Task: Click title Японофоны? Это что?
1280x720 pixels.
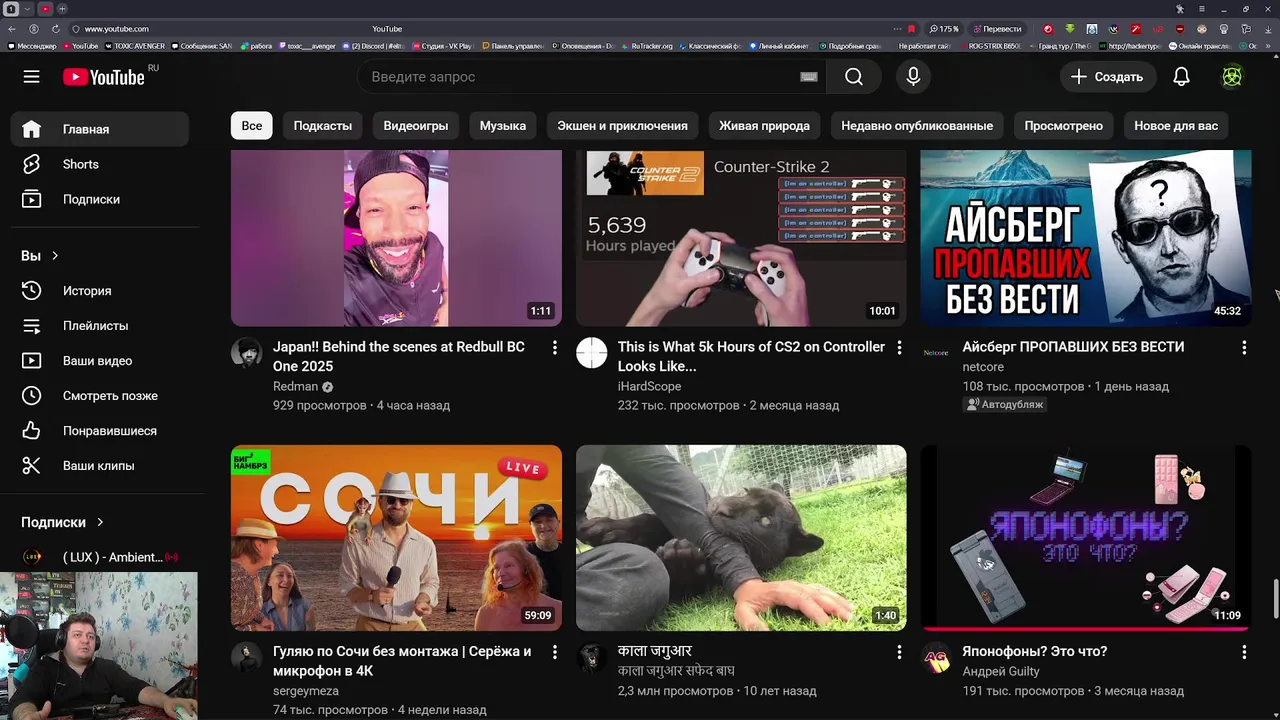Action: coord(1035,651)
